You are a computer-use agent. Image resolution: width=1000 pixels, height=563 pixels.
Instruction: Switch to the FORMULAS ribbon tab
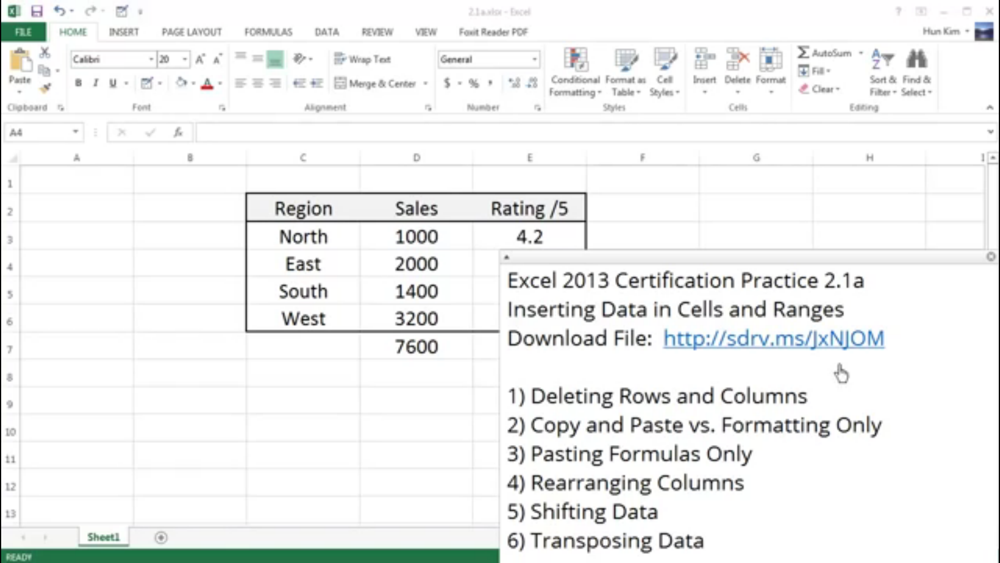click(x=268, y=32)
